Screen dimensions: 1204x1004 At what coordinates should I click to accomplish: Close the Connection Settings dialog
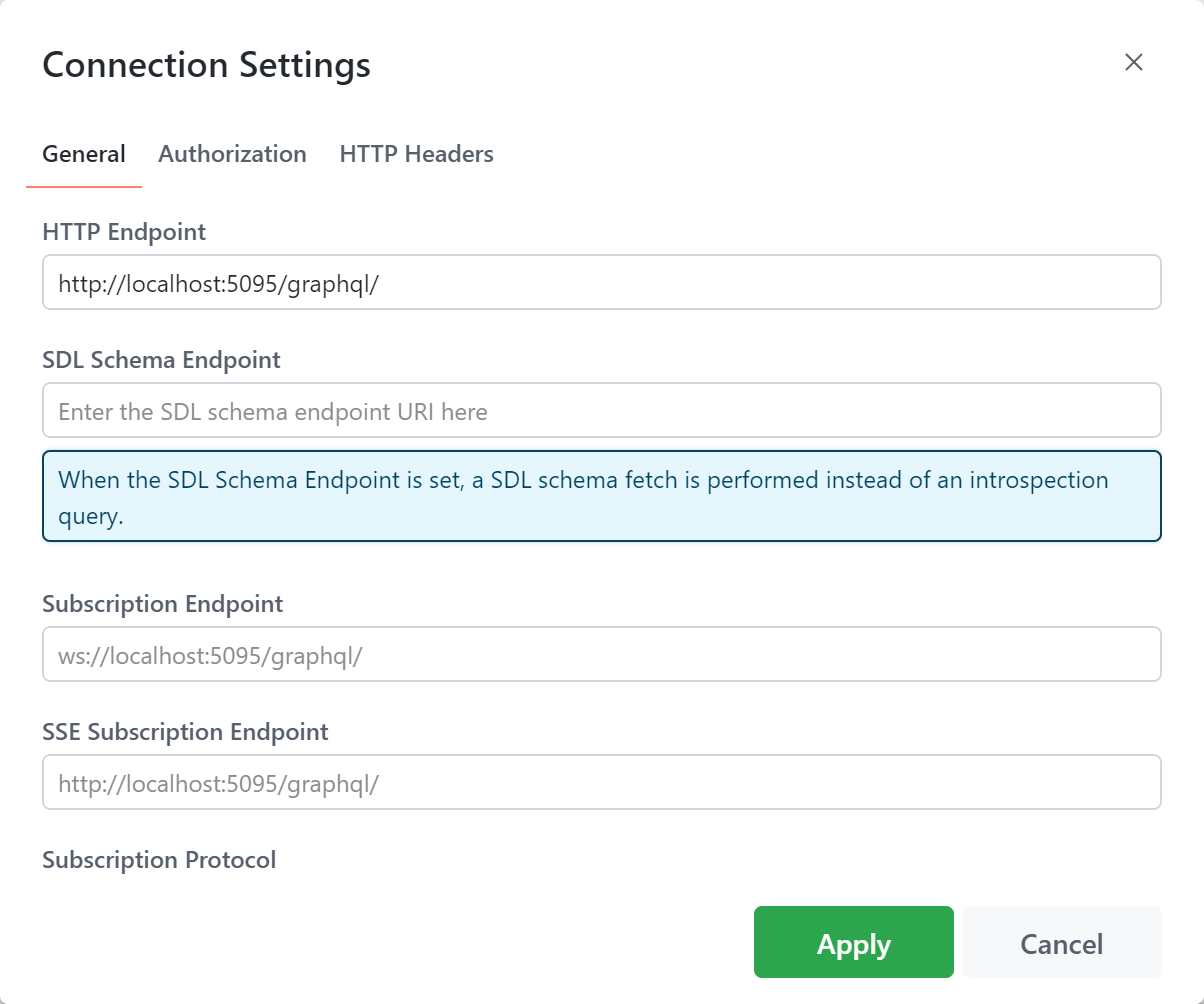coord(1133,62)
